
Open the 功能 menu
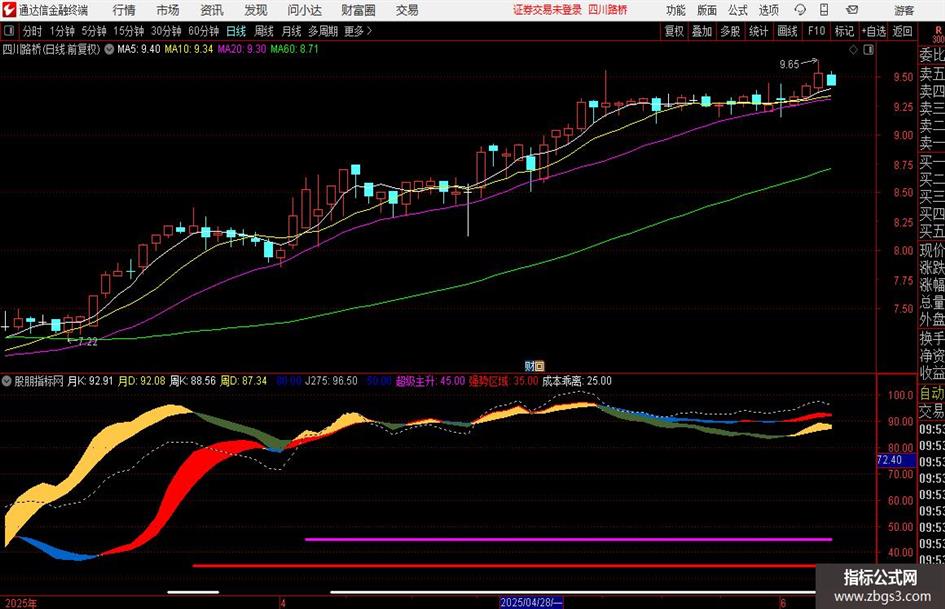[676, 10]
